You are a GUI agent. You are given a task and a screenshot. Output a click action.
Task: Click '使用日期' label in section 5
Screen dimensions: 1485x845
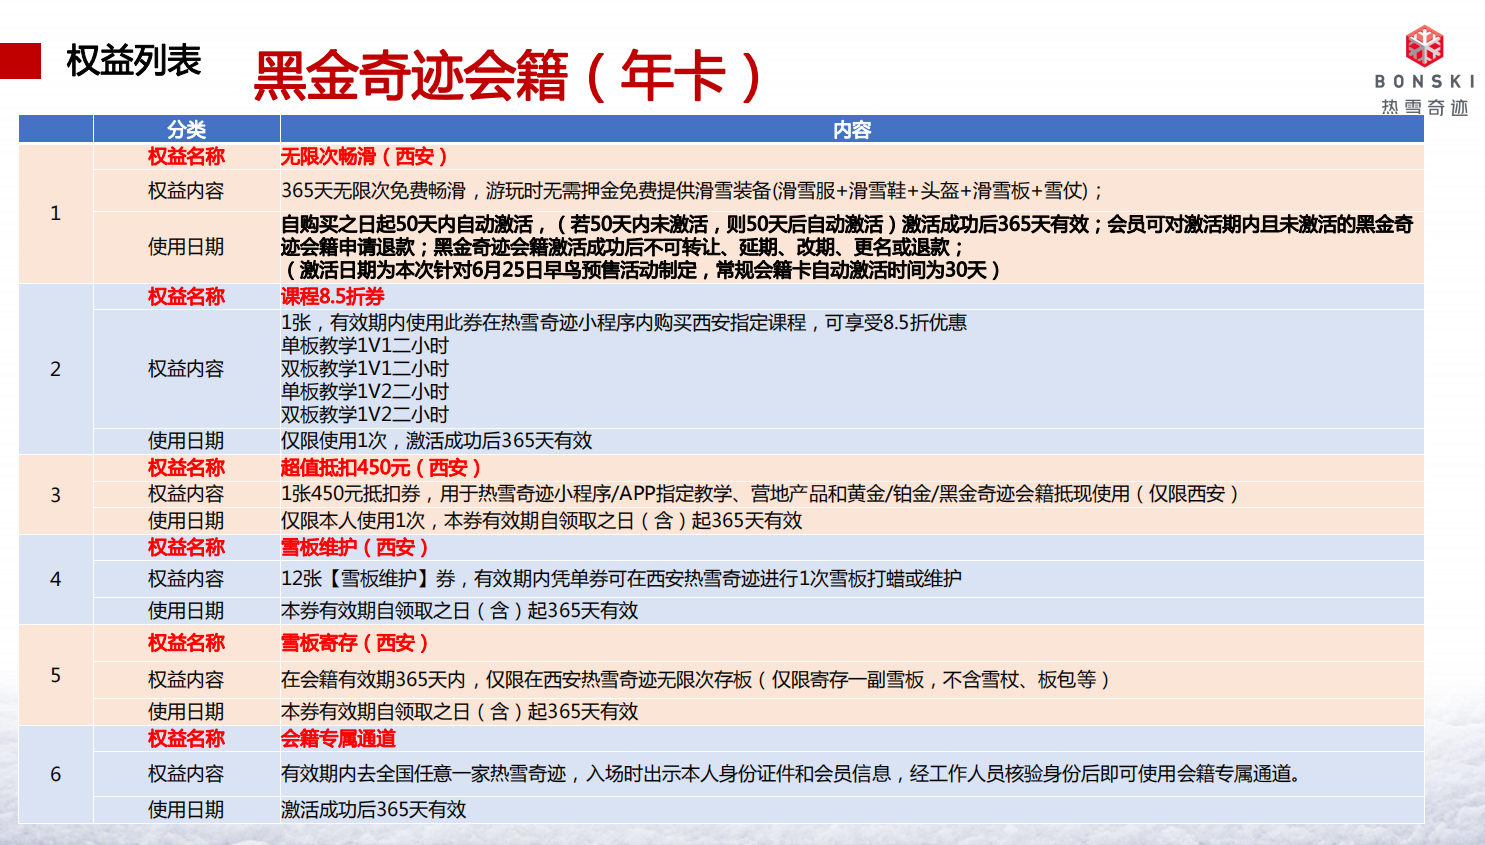pyautogui.click(x=186, y=712)
